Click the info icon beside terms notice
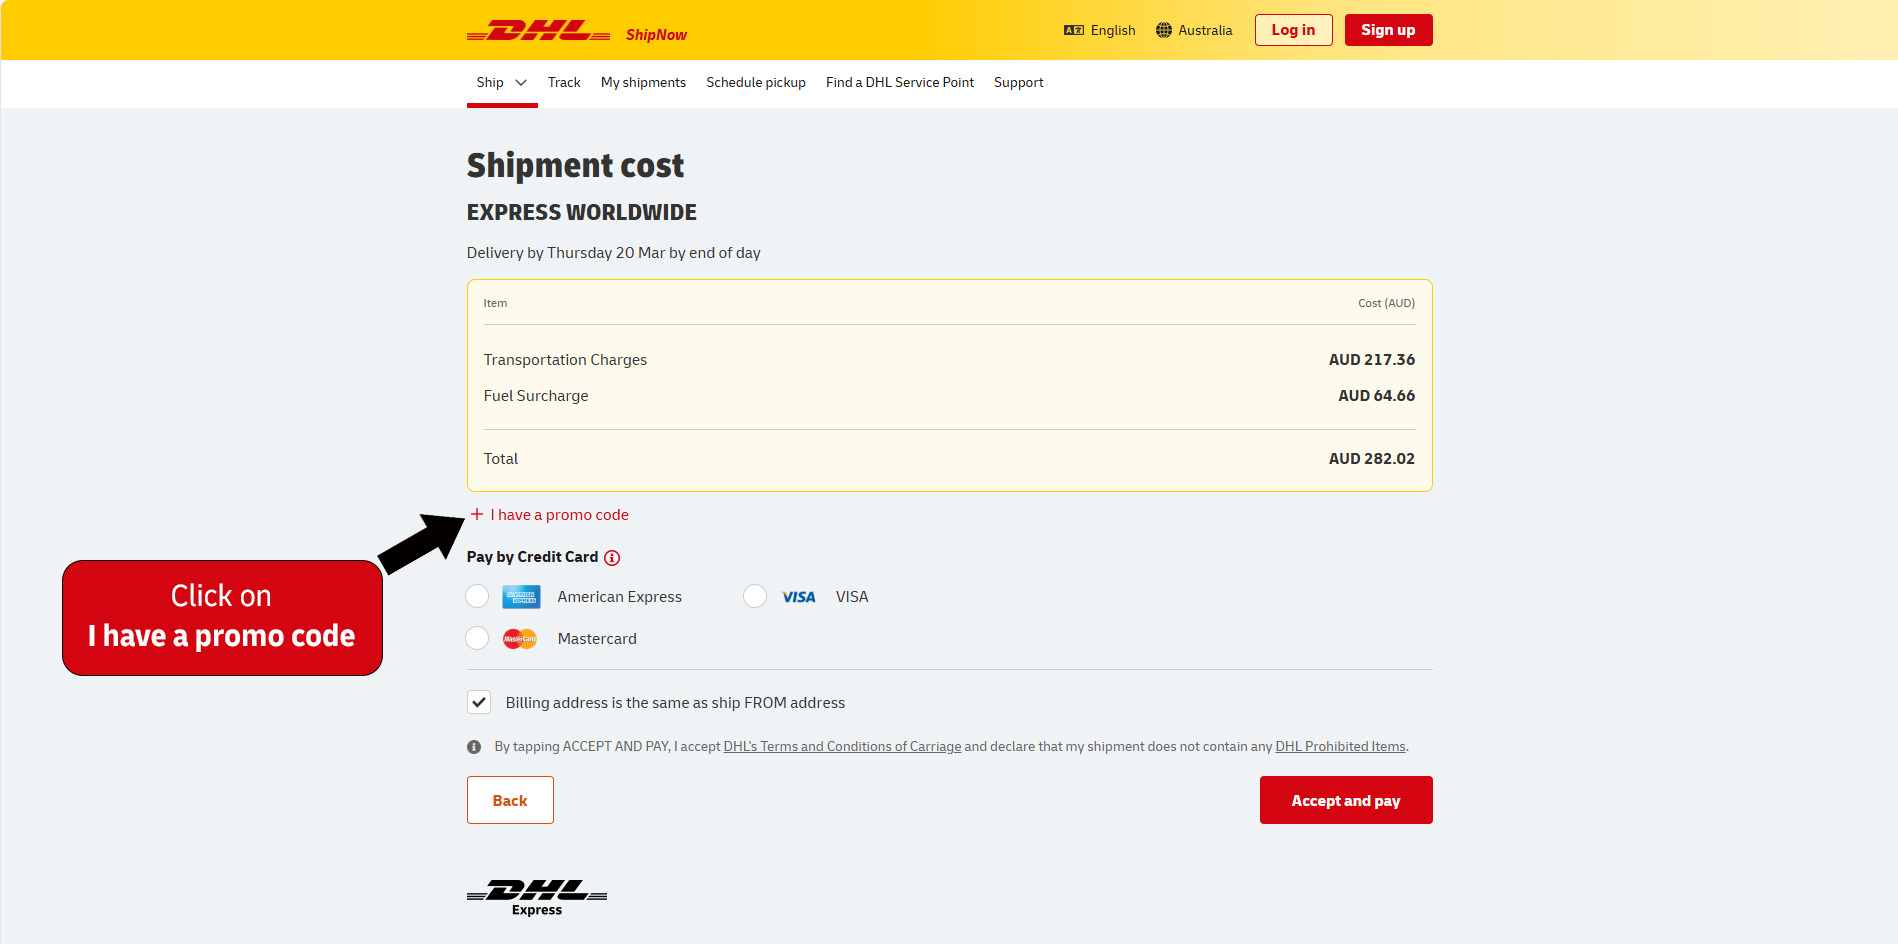The height and width of the screenshot is (944, 1898). coord(474,747)
